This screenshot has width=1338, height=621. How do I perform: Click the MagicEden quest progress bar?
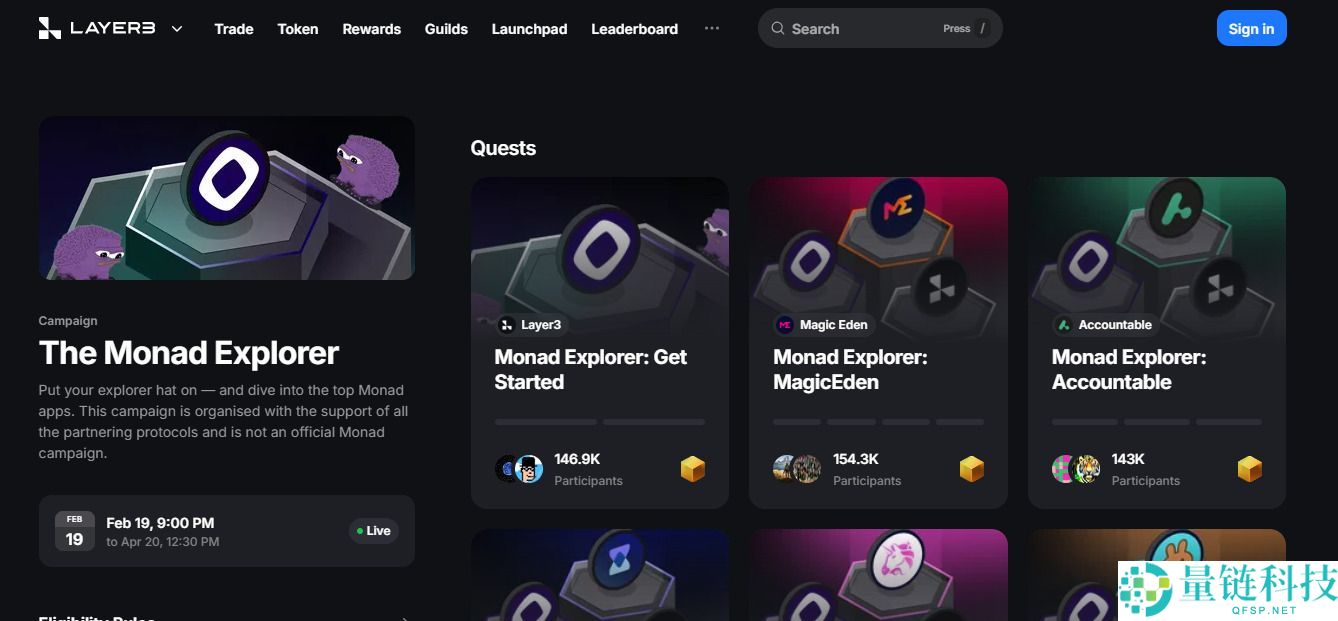point(878,422)
